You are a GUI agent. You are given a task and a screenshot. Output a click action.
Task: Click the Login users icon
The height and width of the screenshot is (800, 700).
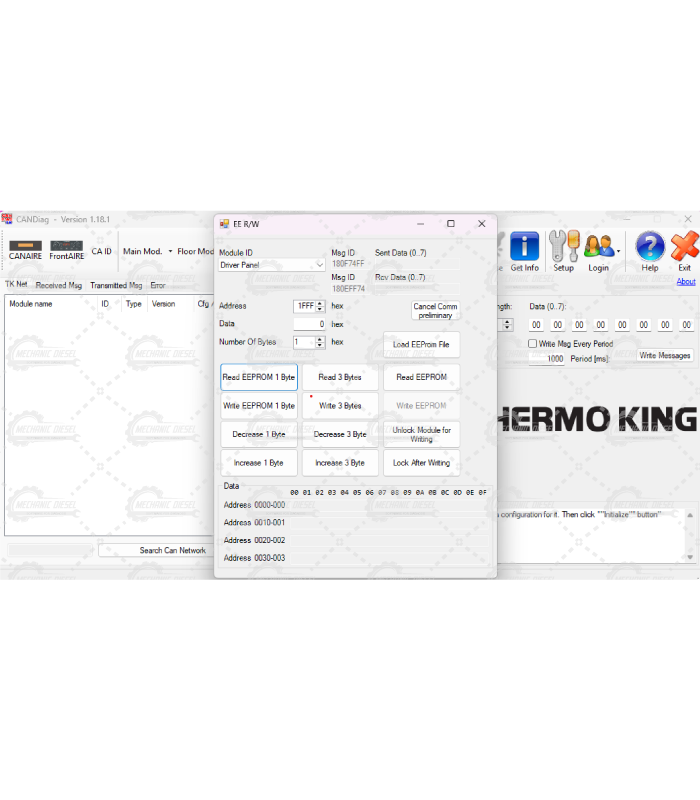(x=597, y=247)
